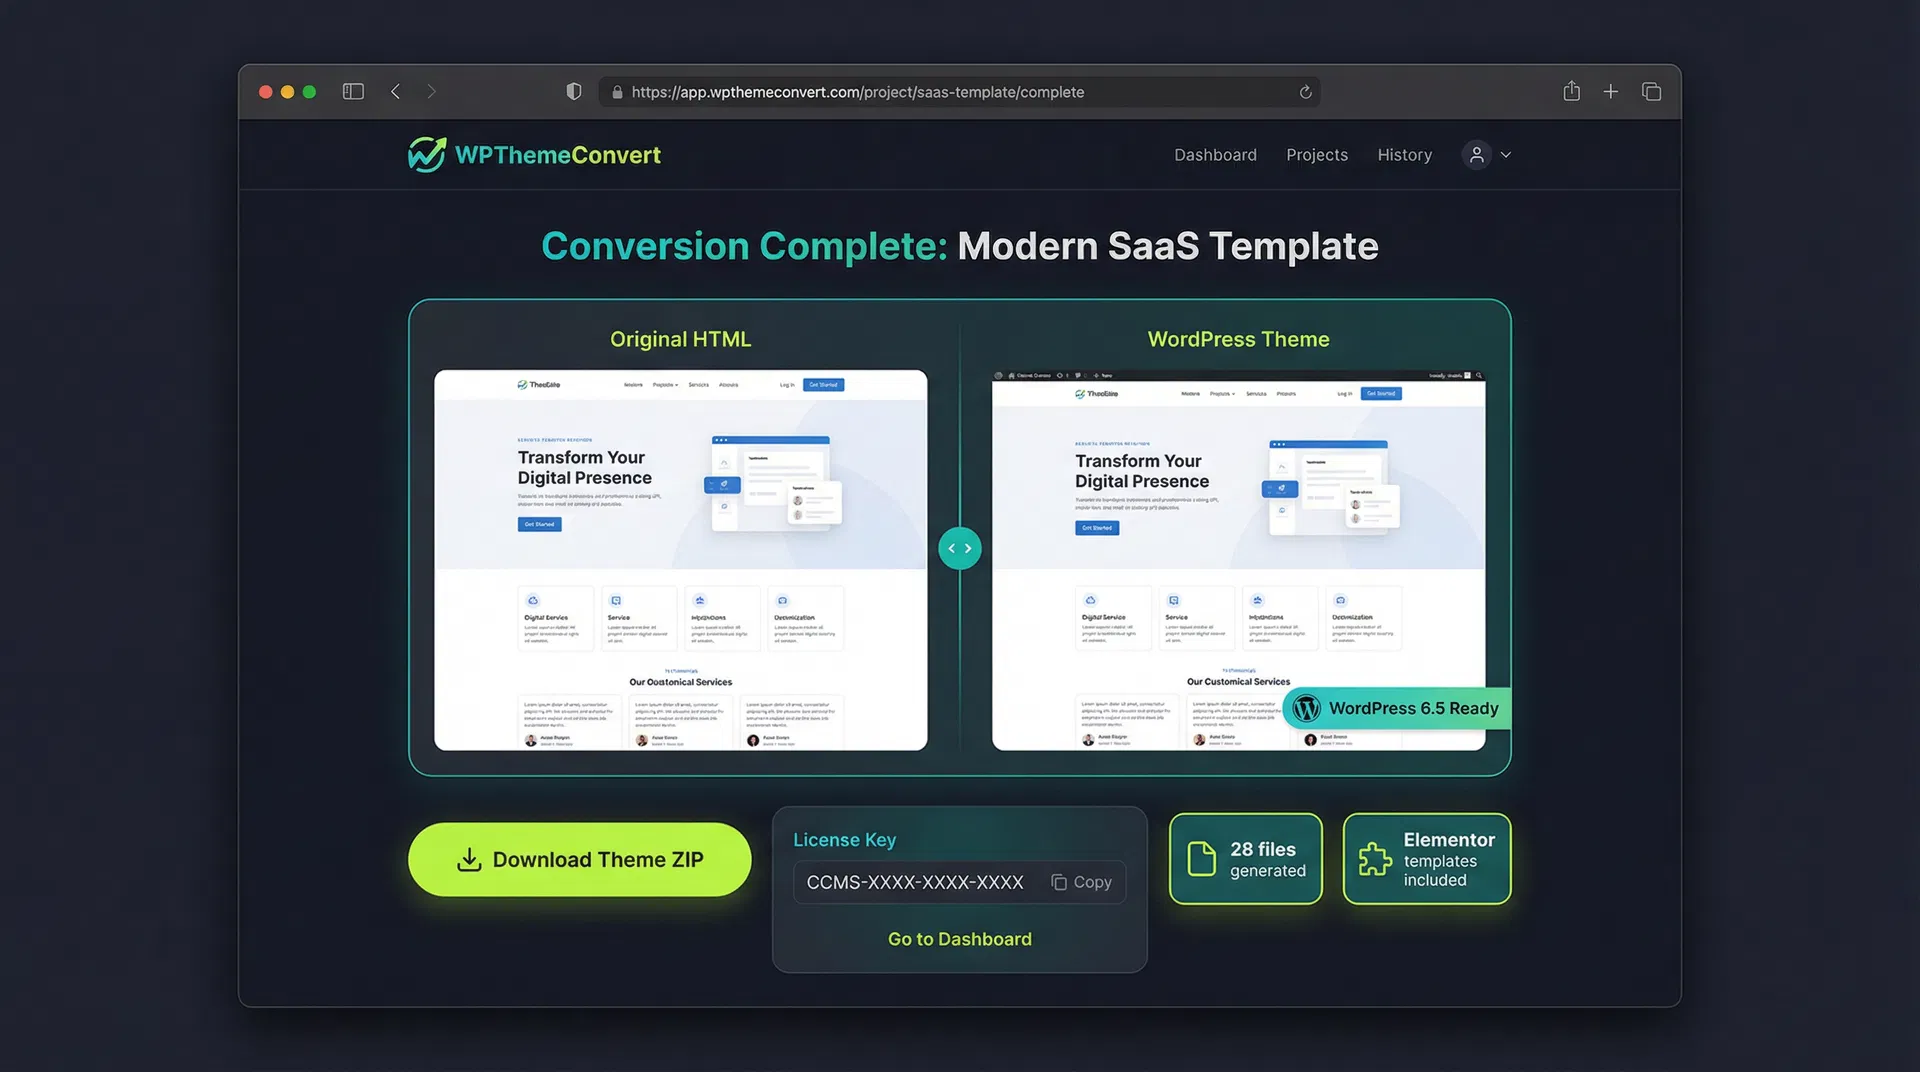This screenshot has width=1920, height=1072.
Task: Expand the account dropdown chevron
Action: pos(1506,155)
